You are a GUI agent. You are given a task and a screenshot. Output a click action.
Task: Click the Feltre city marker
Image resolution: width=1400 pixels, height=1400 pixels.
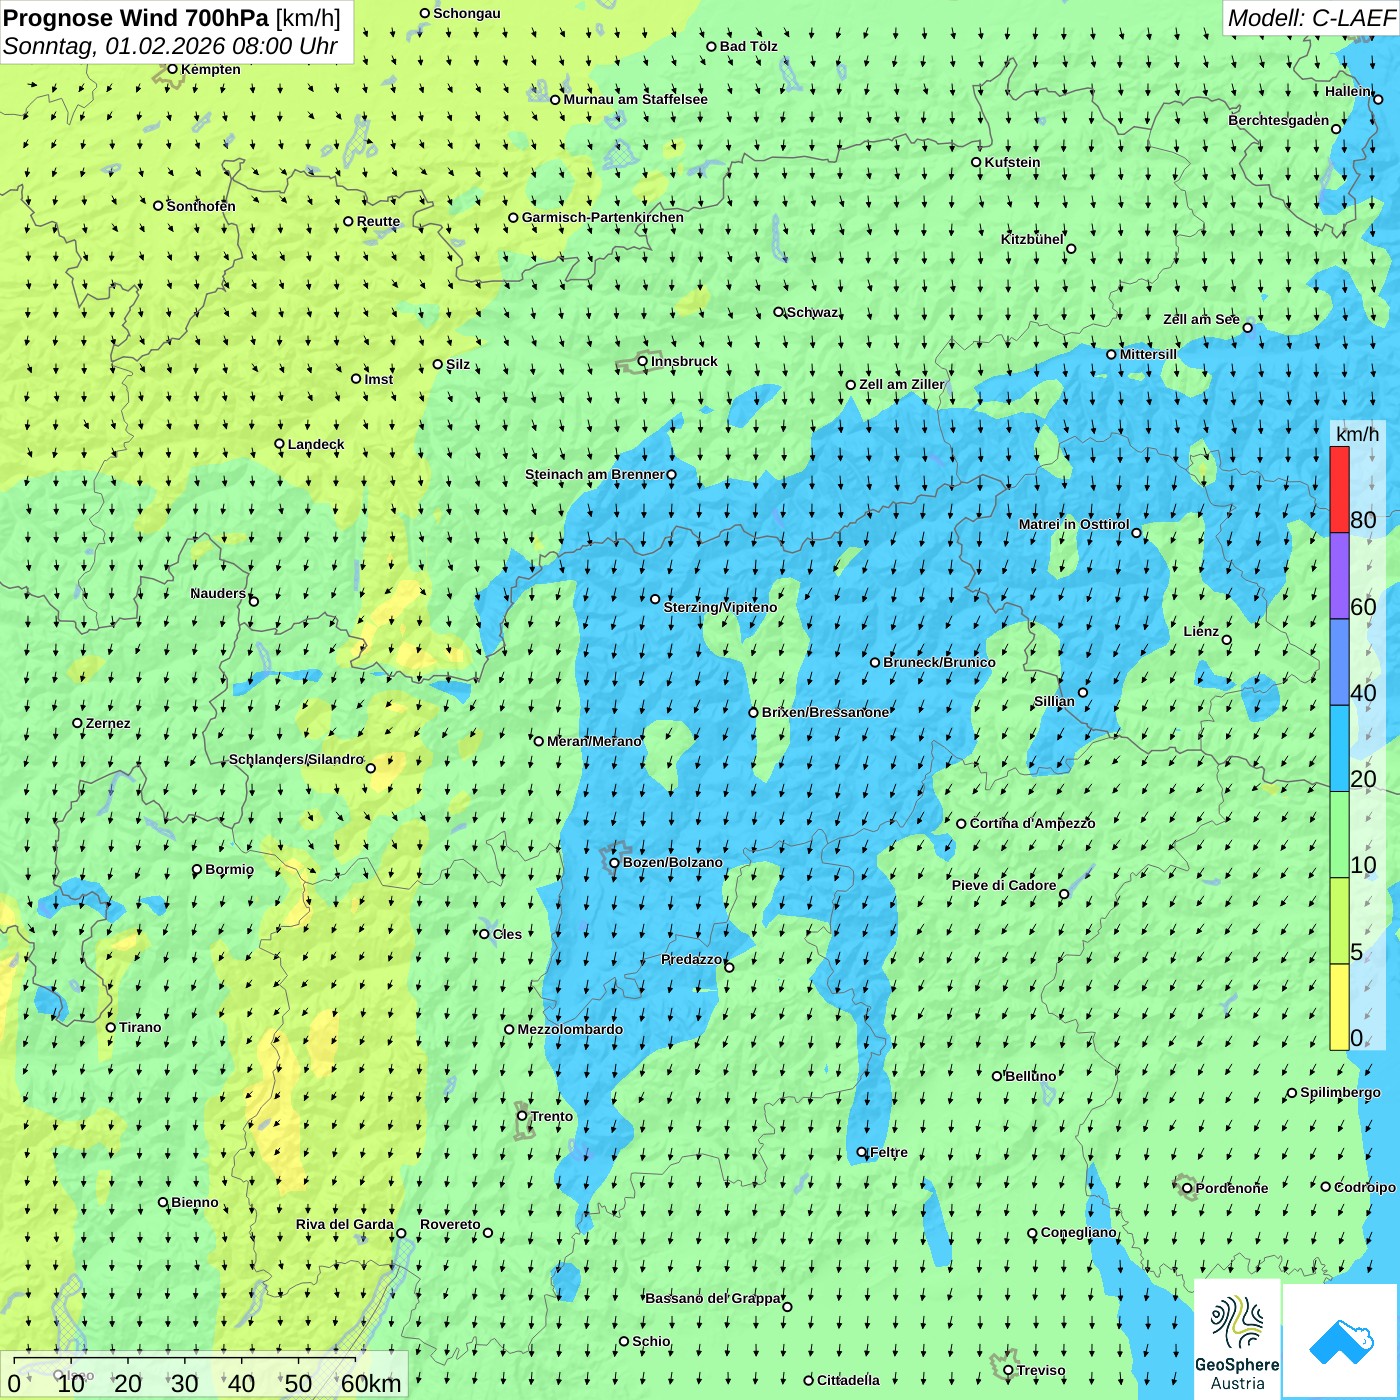pos(862,1152)
